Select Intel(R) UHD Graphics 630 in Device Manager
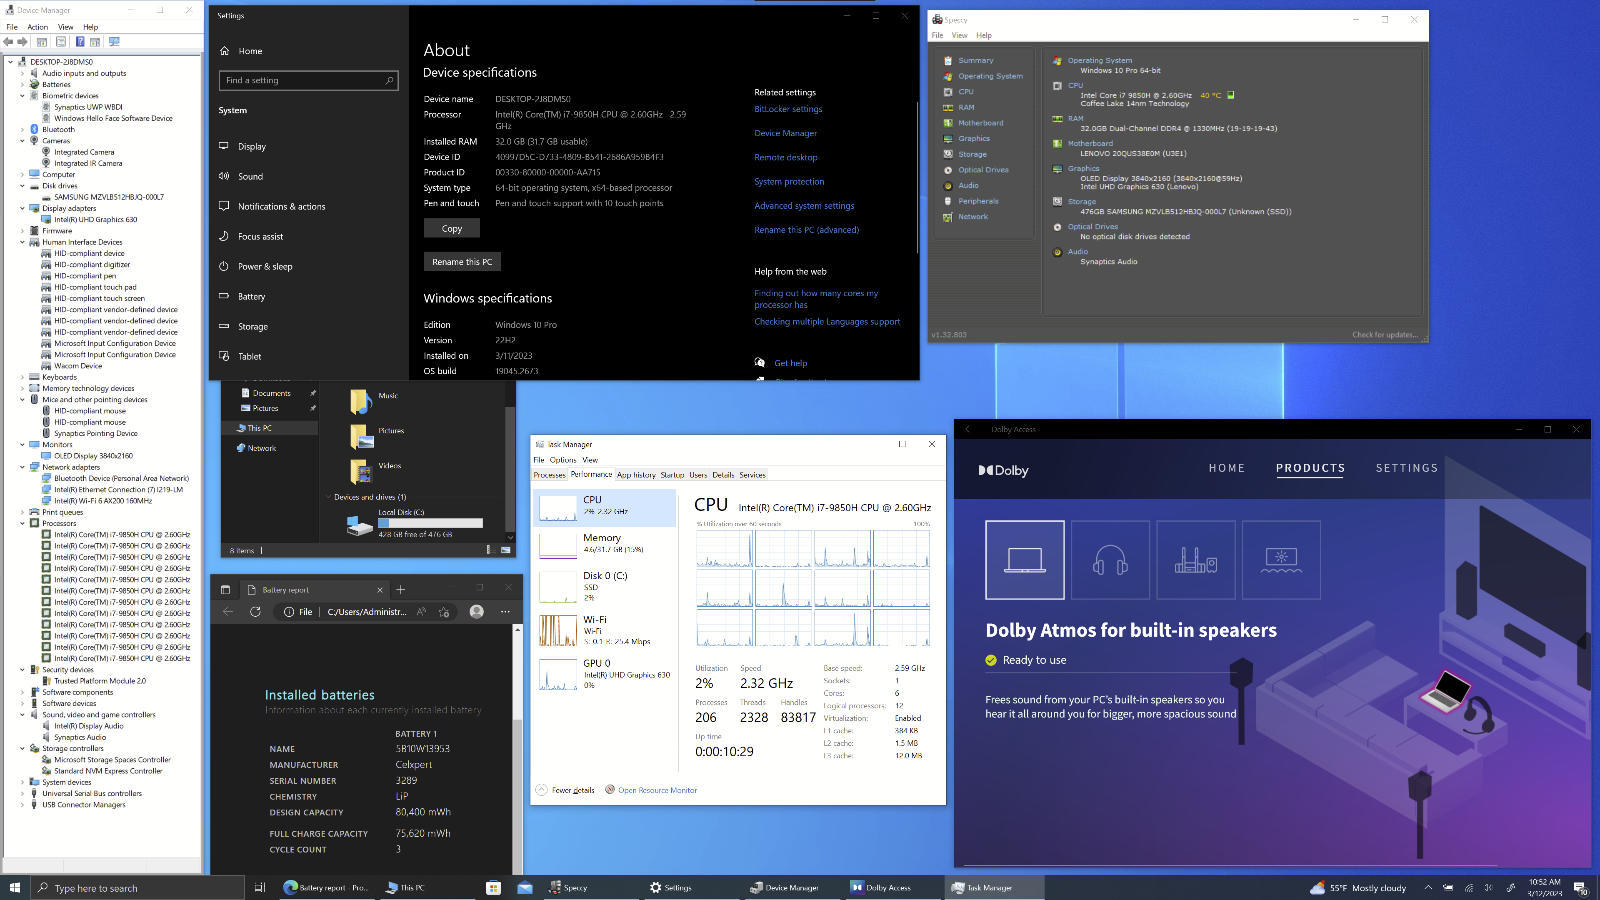This screenshot has height=900, width=1600. pyautogui.click(x=95, y=220)
